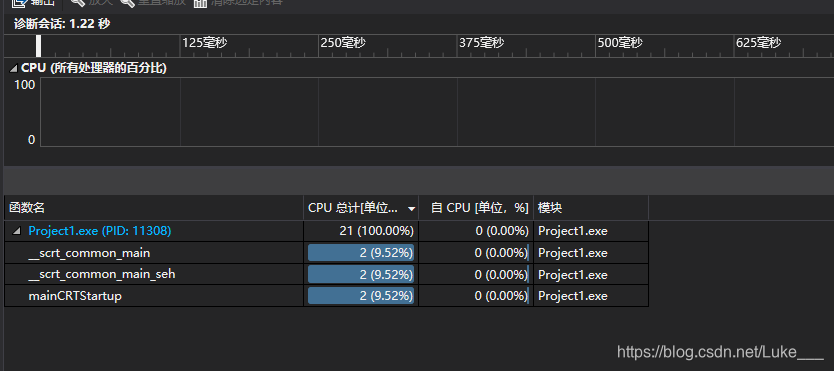This screenshot has height=371, width=834.
Task: Click the 放大 zoom-in magnifier icon
Action: tap(78, 3)
